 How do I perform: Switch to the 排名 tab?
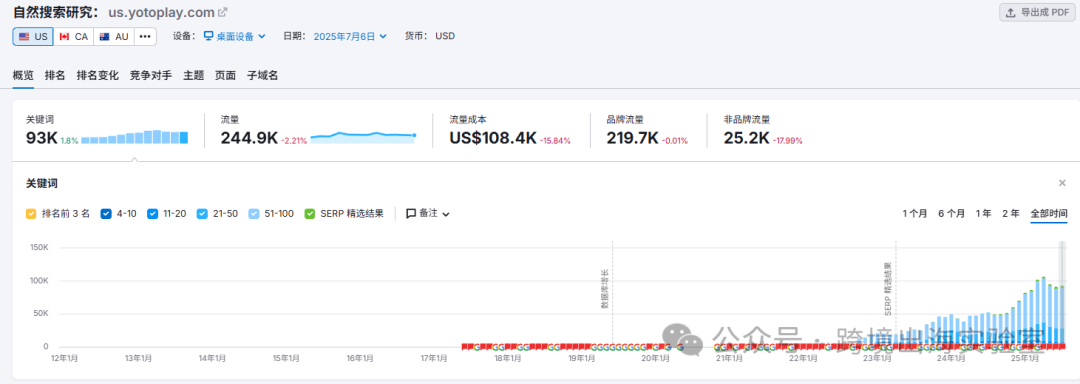click(x=55, y=76)
